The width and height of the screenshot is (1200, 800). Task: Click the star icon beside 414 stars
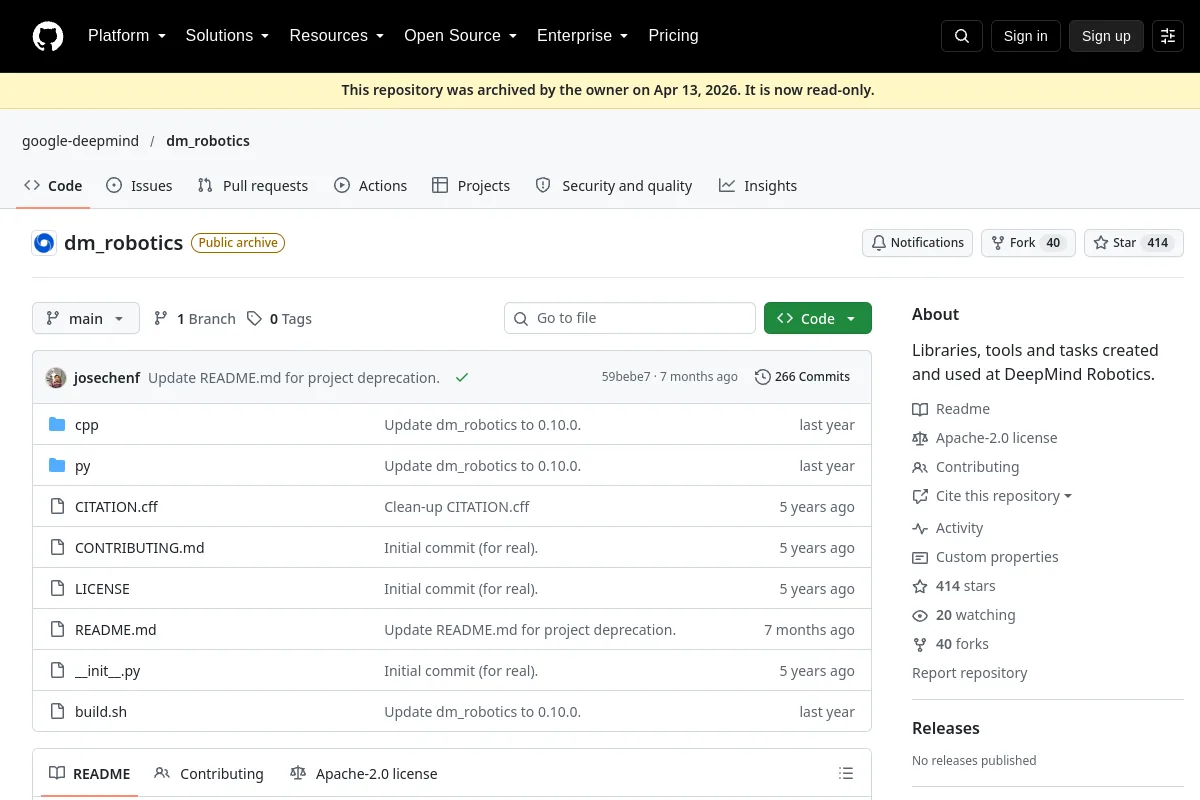coord(920,586)
